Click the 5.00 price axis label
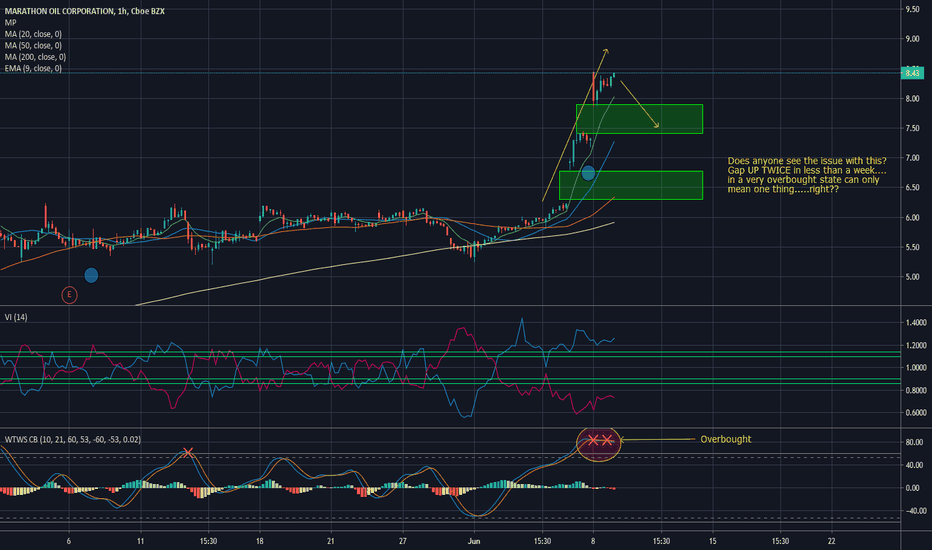This screenshot has height=550, width=932. point(912,277)
